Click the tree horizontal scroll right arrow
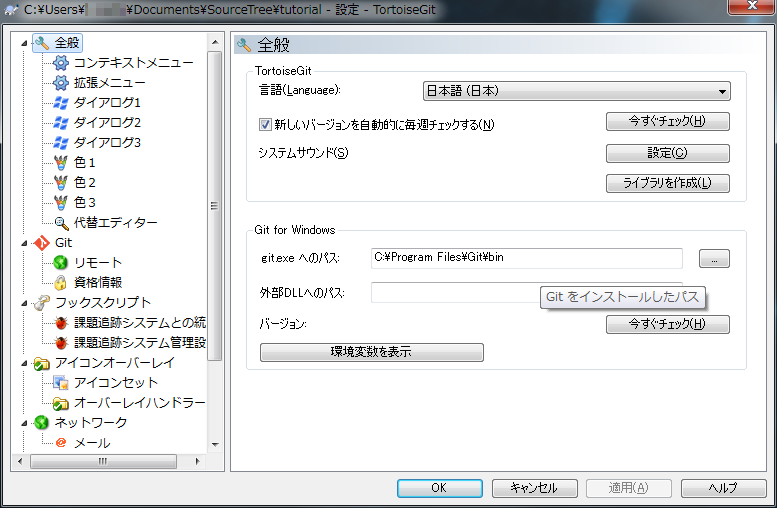Viewport: 777px width, 508px height. (198, 461)
